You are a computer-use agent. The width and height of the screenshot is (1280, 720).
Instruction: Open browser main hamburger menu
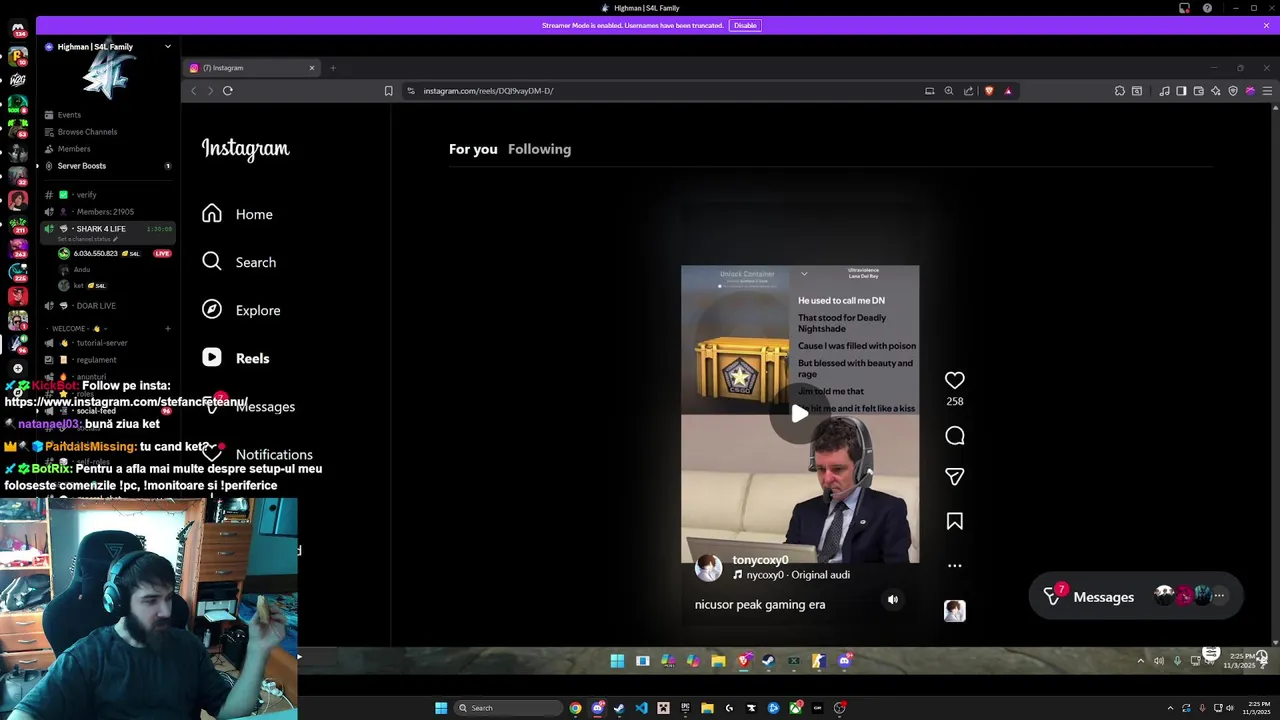[x=1267, y=91]
